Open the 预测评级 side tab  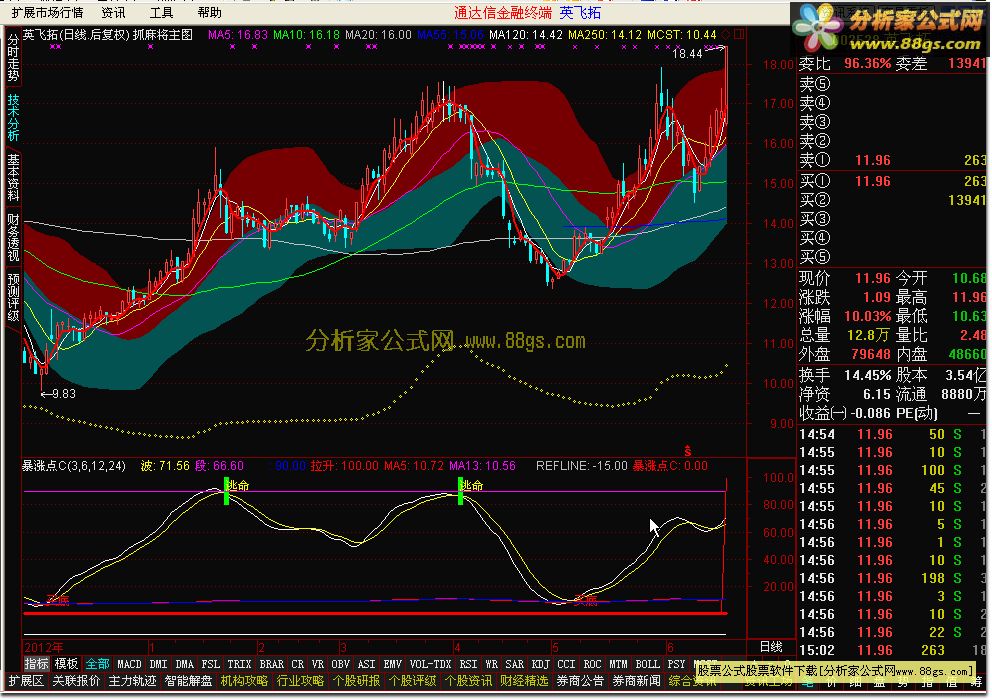(x=13, y=297)
